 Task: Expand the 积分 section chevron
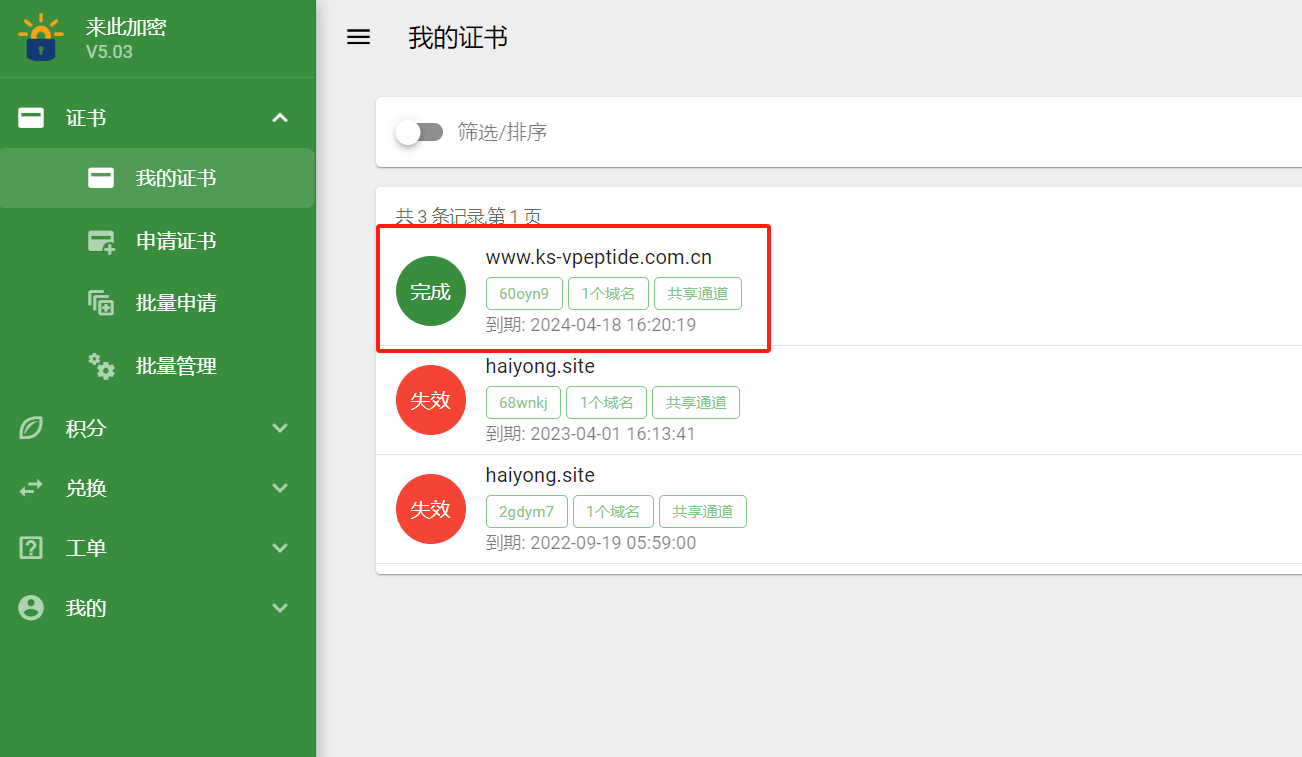point(280,428)
